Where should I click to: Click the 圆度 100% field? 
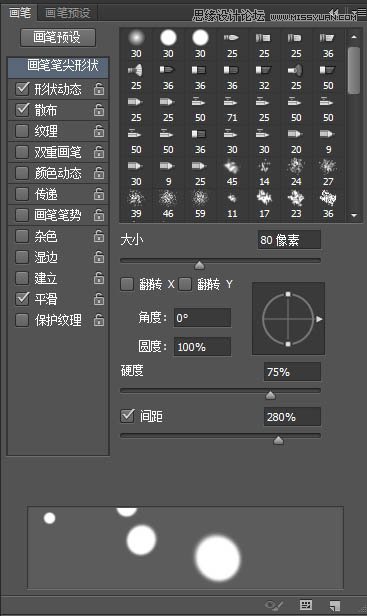point(202,347)
